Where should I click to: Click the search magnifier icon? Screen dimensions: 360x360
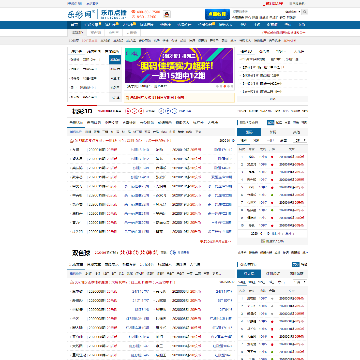tap(305, 12)
